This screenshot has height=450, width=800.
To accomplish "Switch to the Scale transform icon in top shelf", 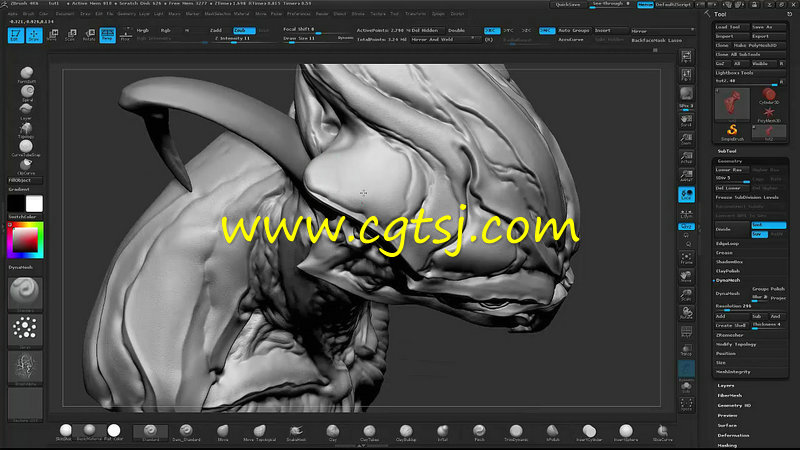I will (70, 35).
